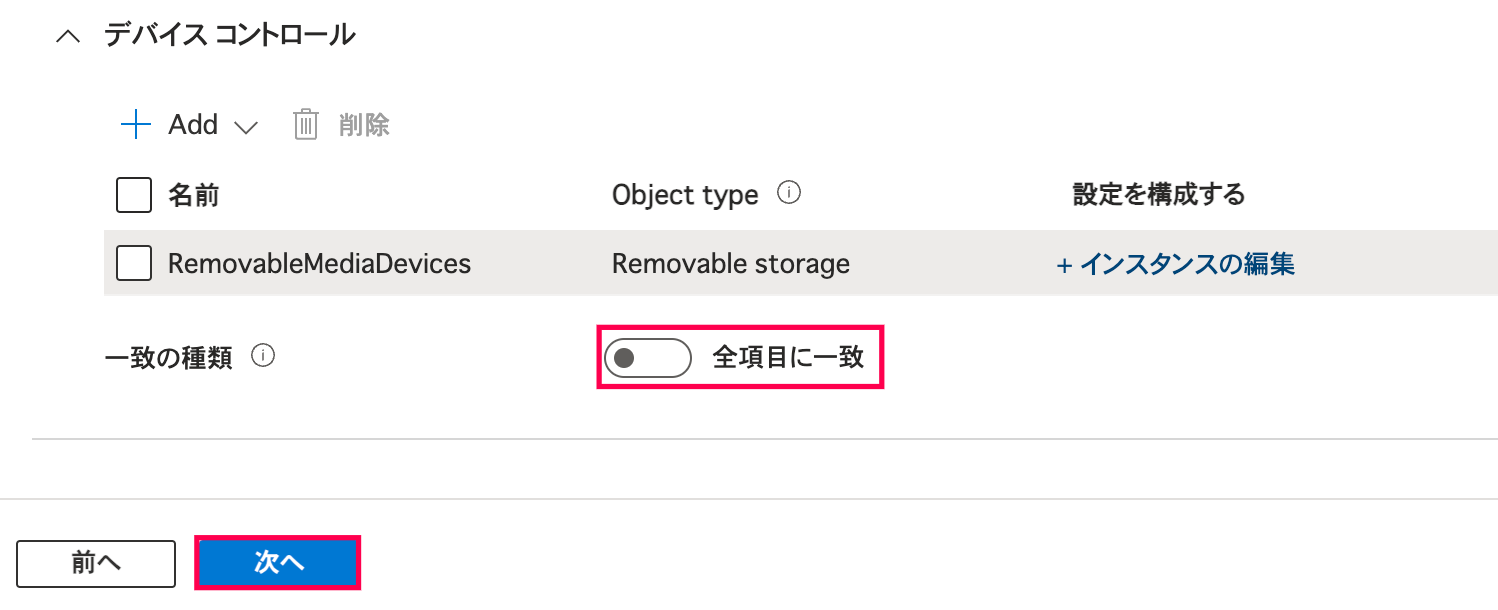Click the Object type column header

(x=685, y=195)
